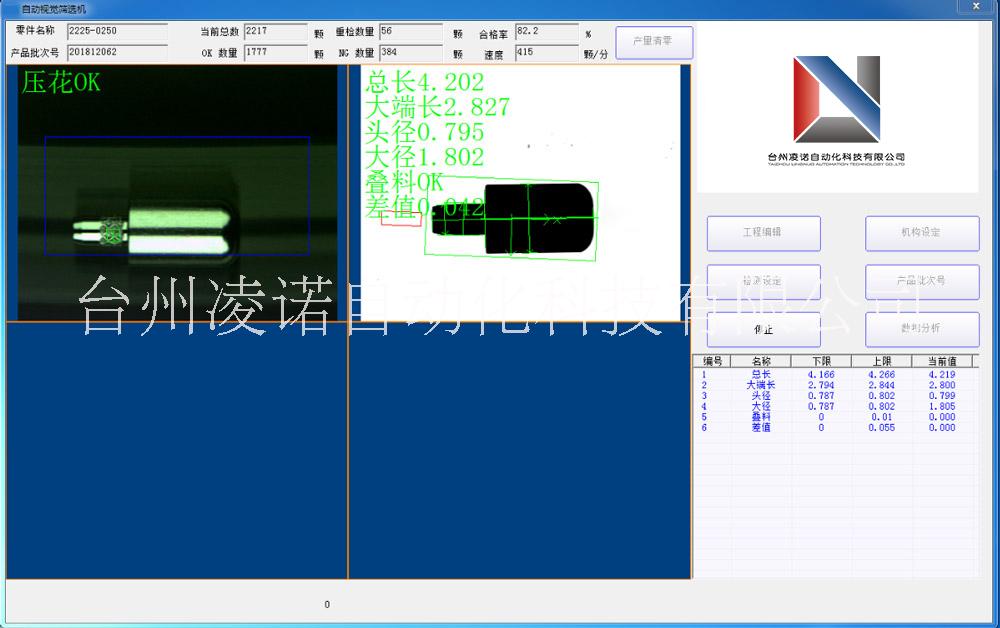1000x628 pixels.
Task: Click the 零件名称 field showing 2225-0250
Action: click(x=116, y=33)
